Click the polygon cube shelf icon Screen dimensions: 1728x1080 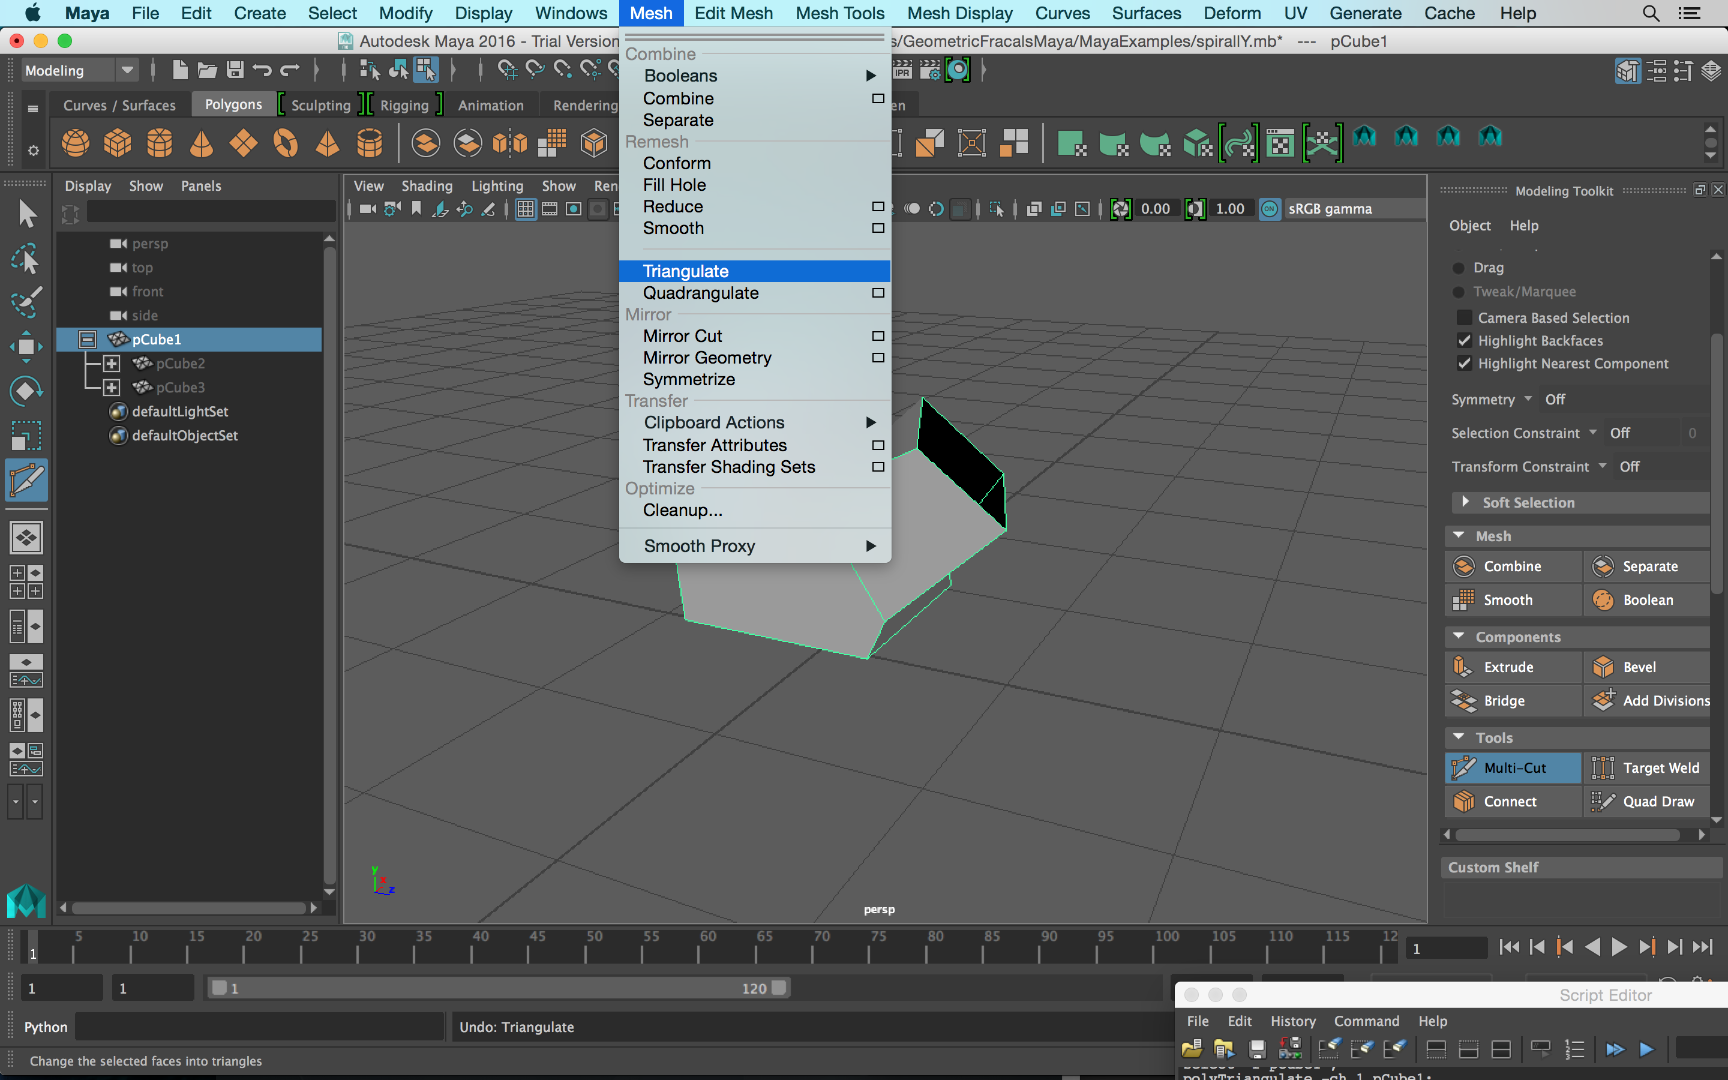118,143
